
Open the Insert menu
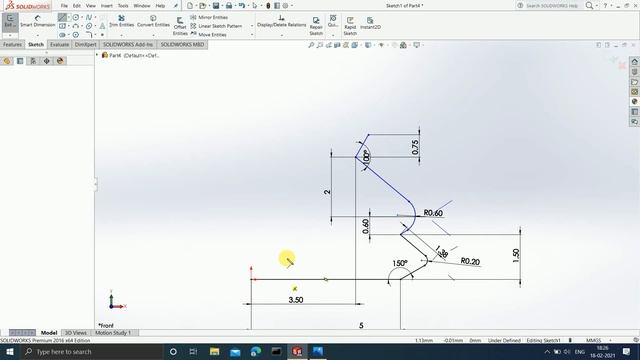(x=107, y=6)
